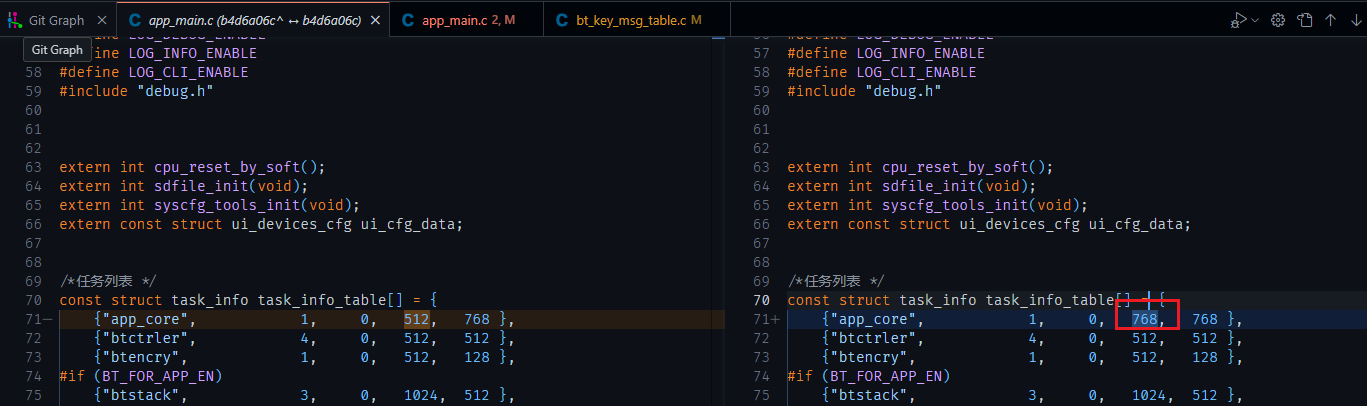
Task: Click syscfg_tools_init in the left pane
Action: (x=226, y=206)
